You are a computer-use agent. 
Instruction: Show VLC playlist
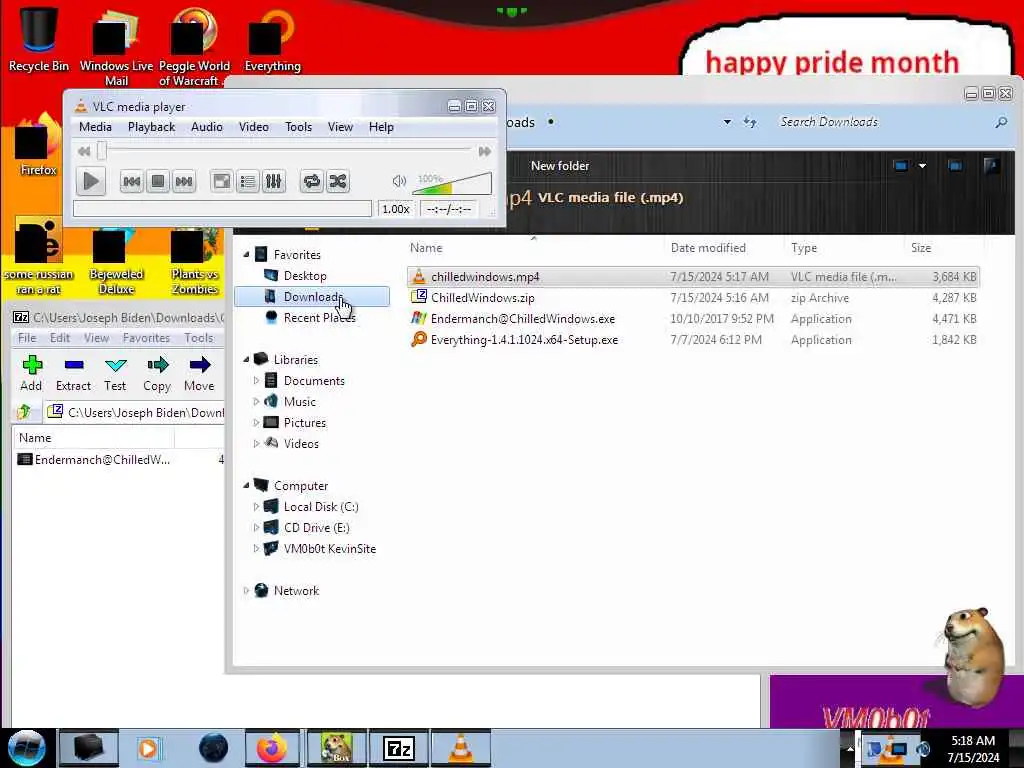248,181
